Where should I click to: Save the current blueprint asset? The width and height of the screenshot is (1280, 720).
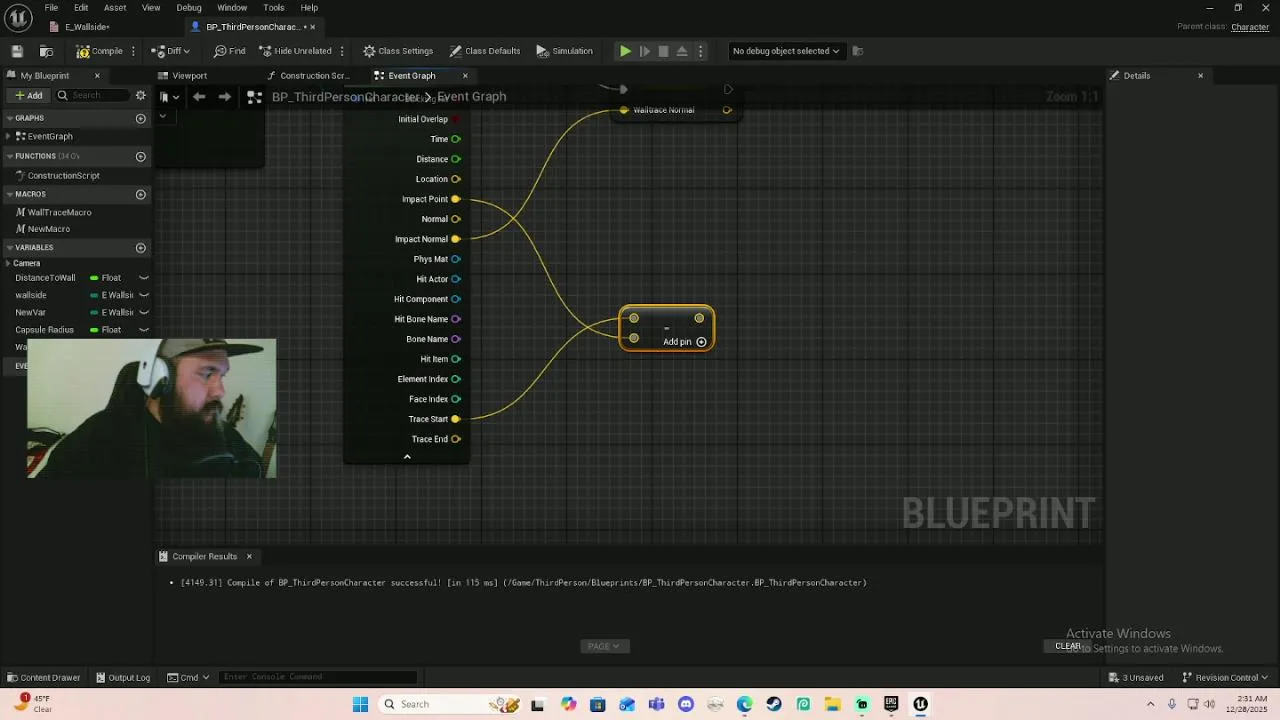tap(17, 51)
